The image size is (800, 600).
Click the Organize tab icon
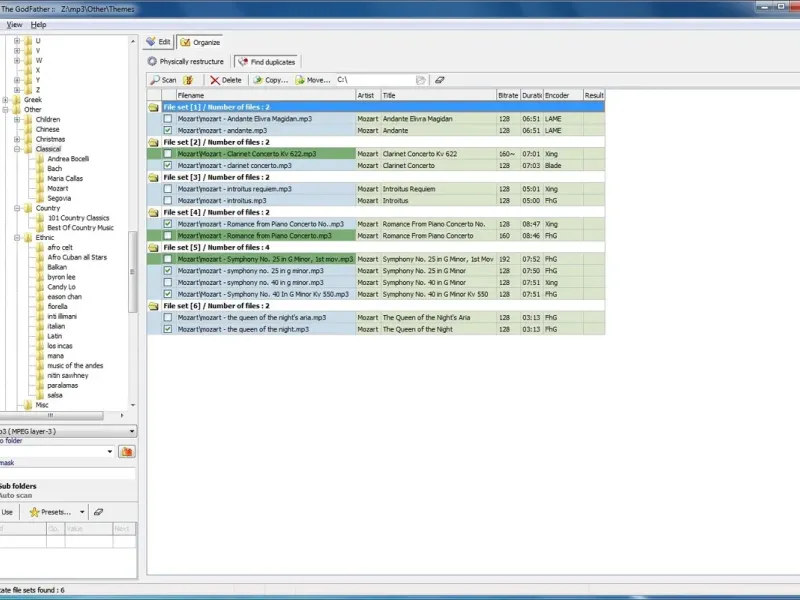click(x=185, y=42)
